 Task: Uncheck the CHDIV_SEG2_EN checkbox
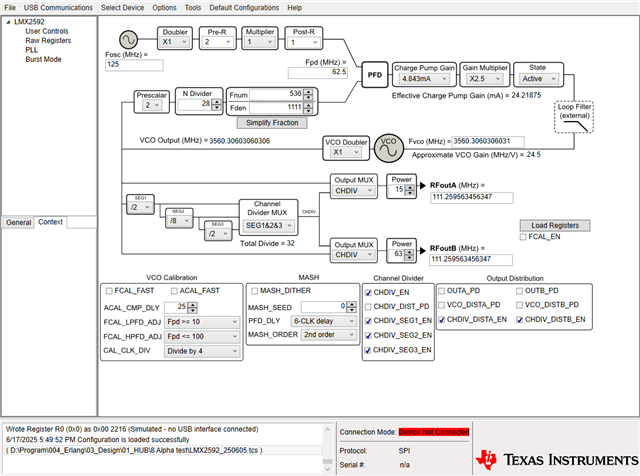(368, 336)
